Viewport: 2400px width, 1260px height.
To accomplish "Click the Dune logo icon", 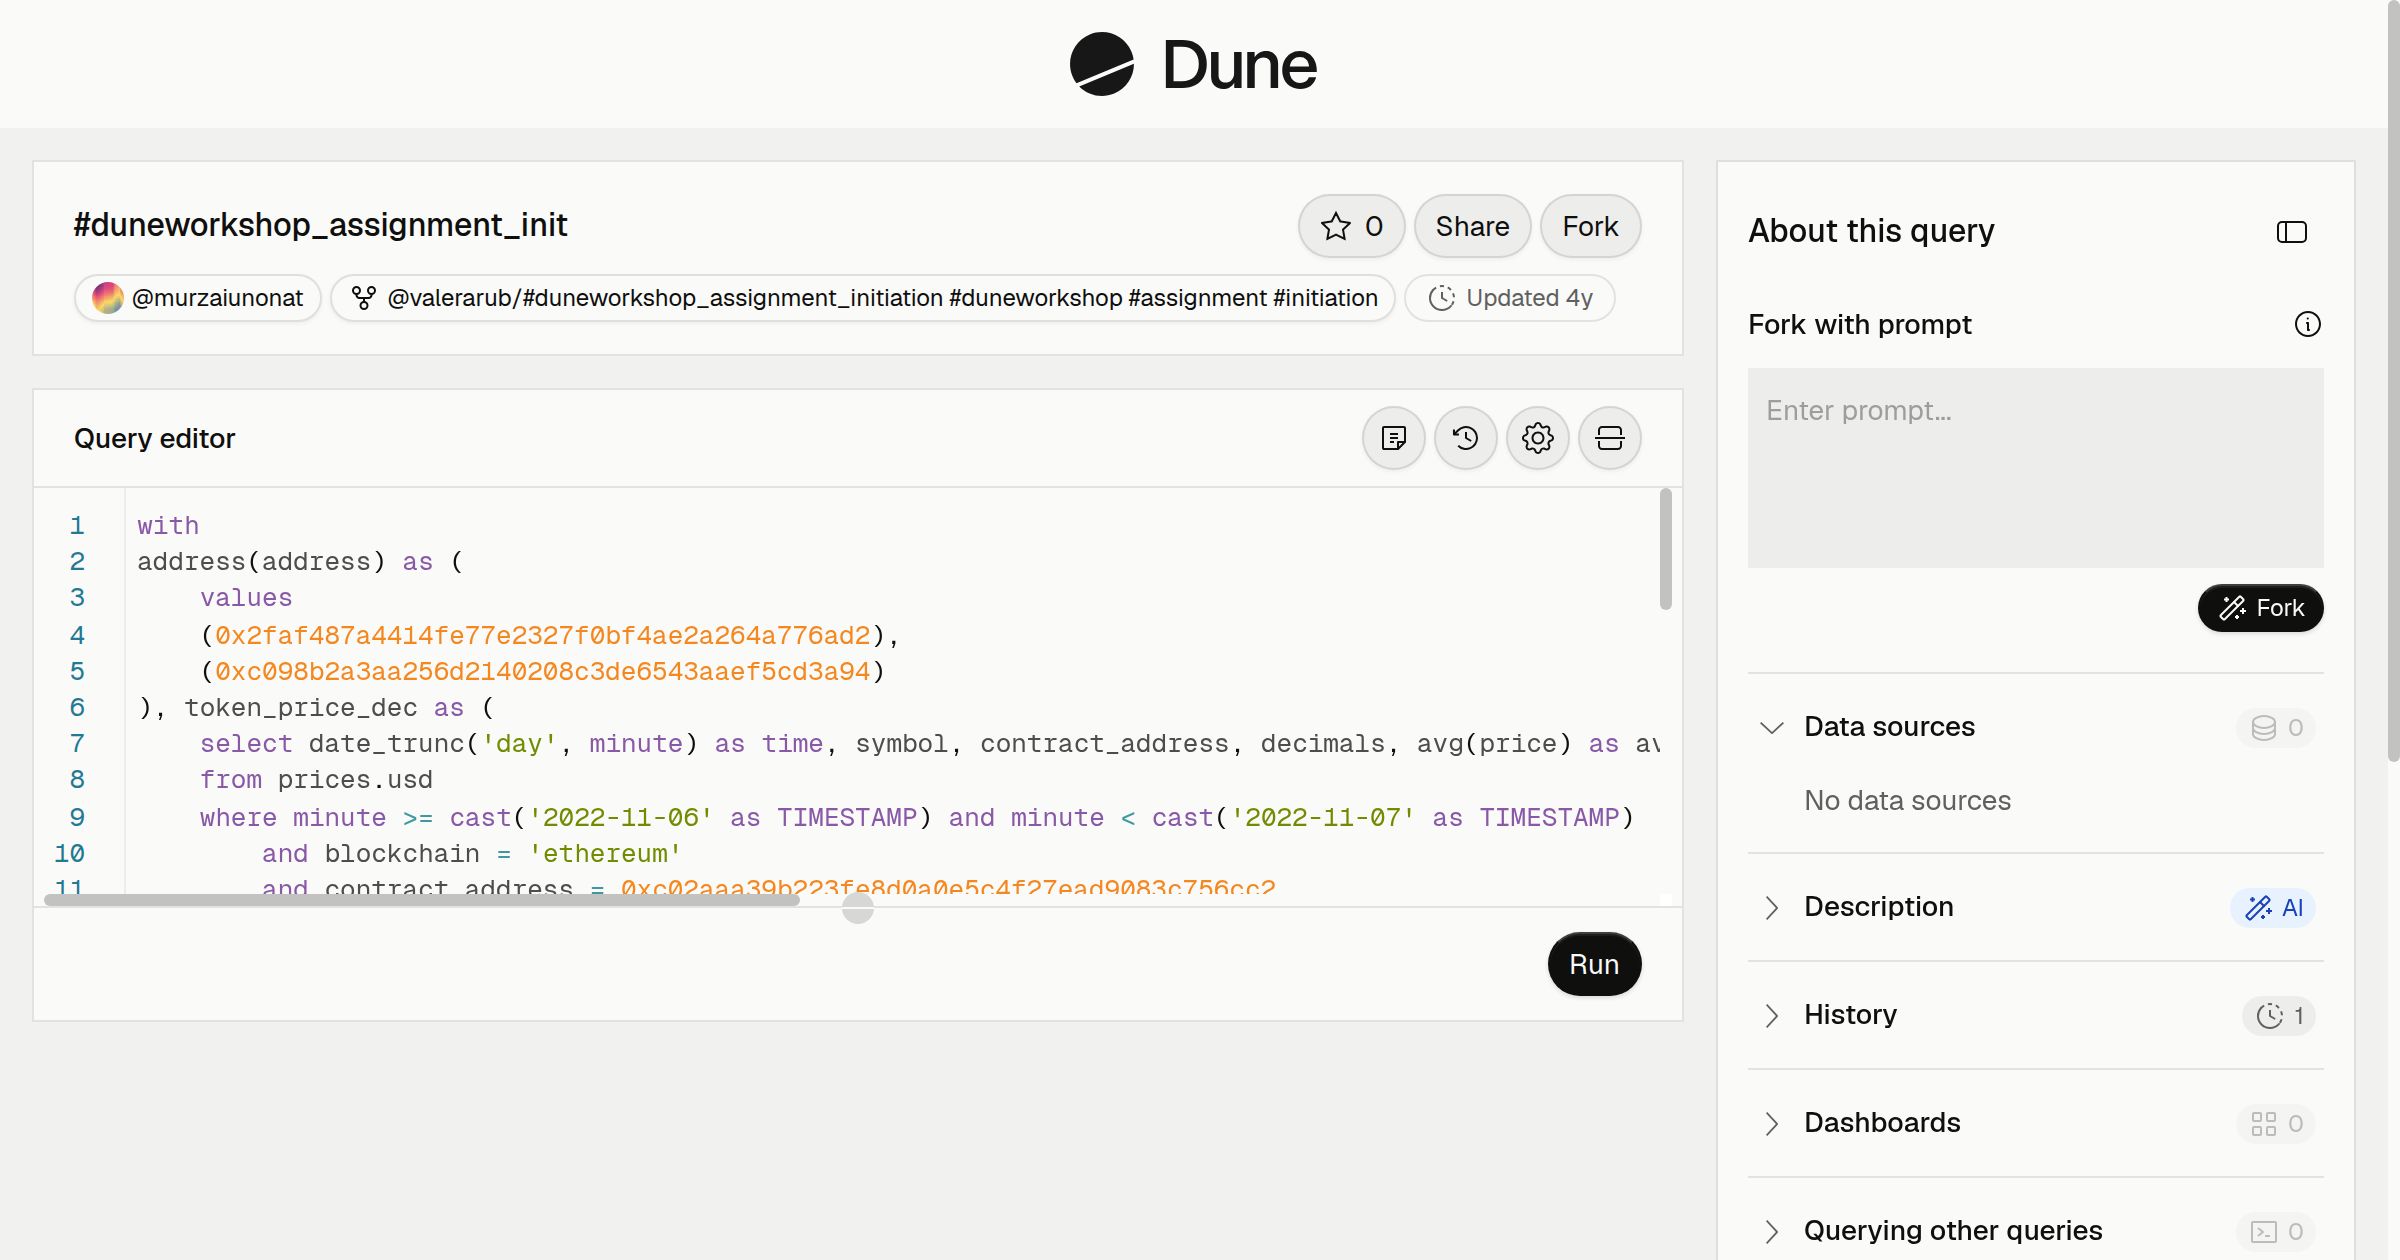I will [1101, 64].
